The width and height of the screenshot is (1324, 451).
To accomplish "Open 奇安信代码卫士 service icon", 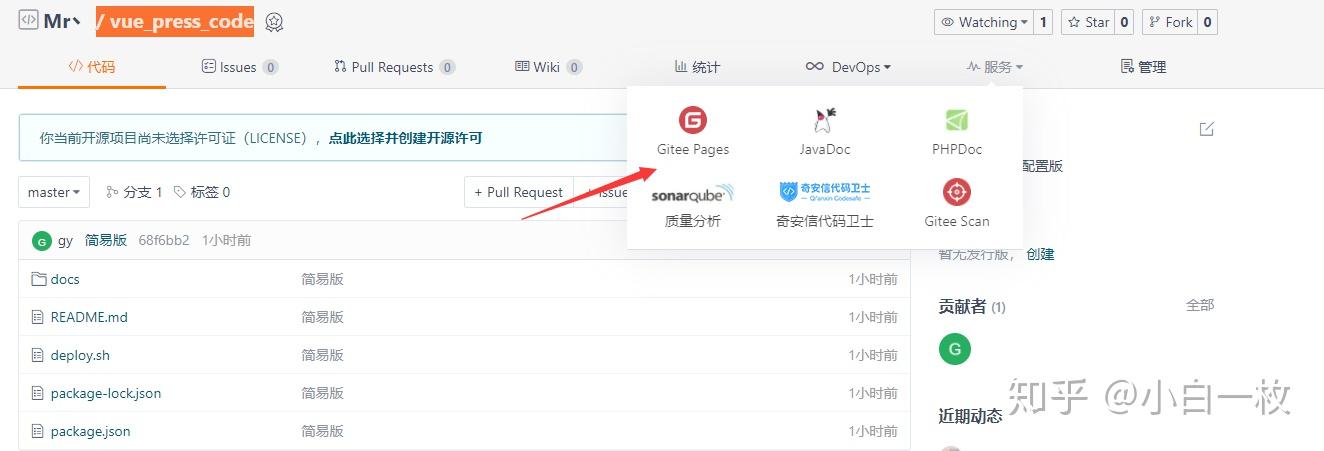I will (x=825, y=192).
